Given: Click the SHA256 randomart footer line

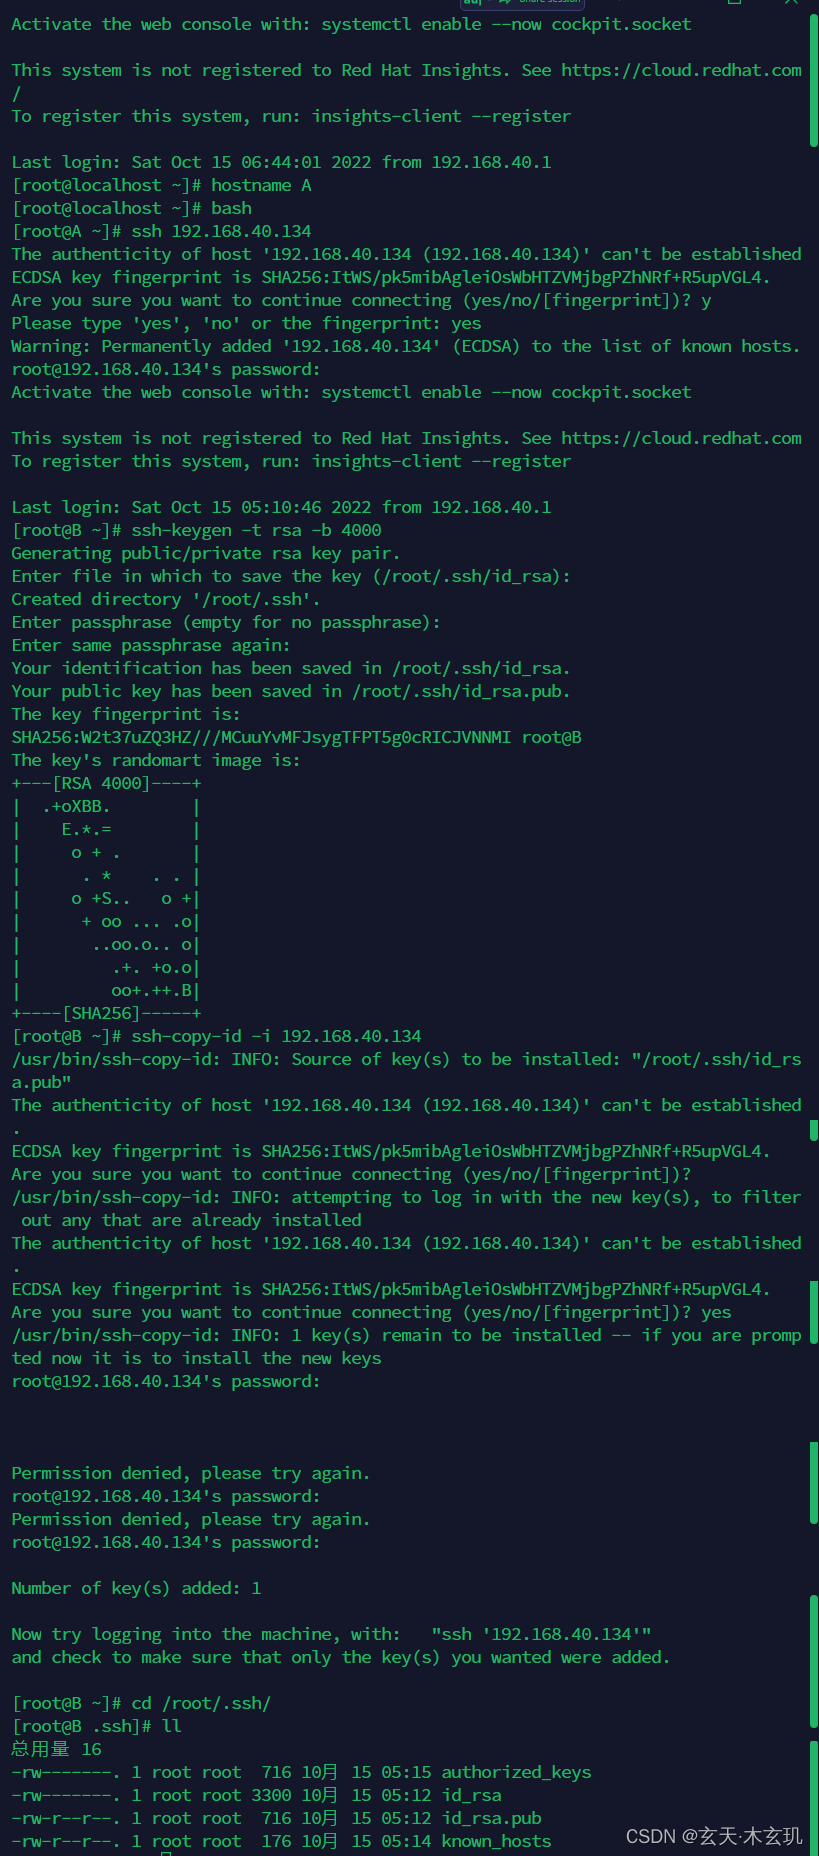Looking at the screenshot, I should tap(106, 1013).
